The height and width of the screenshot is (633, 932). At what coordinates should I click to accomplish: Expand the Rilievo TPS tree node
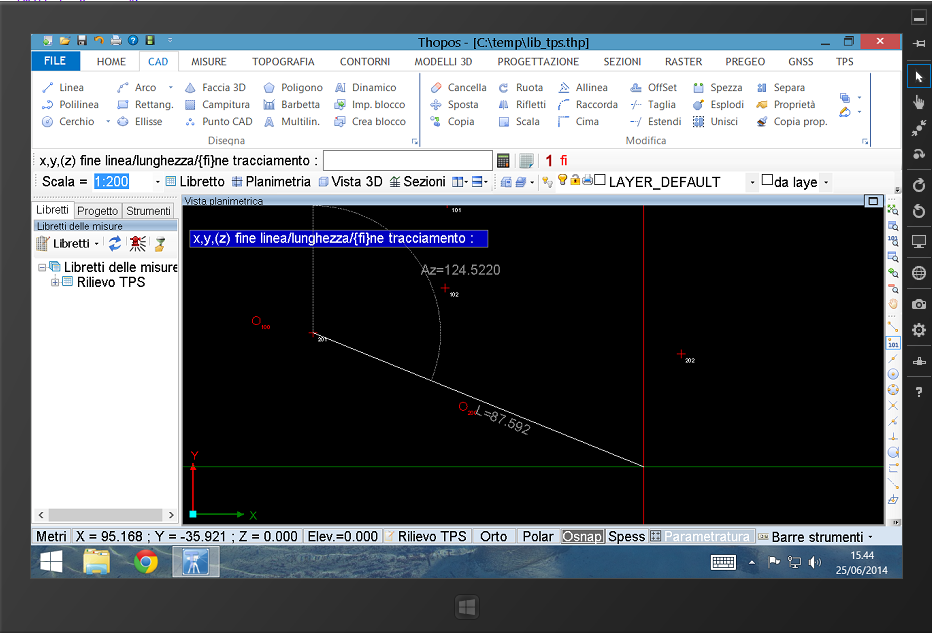coord(55,282)
